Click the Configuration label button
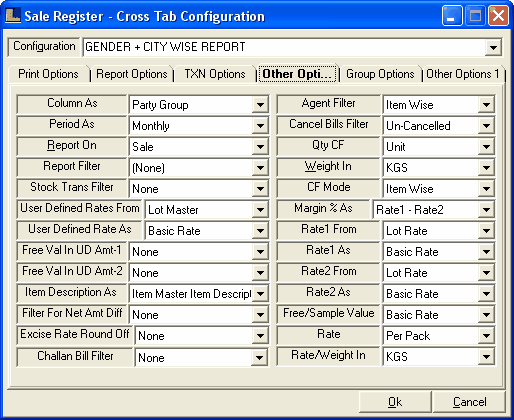The image size is (514, 420). pyautogui.click(x=44, y=46)
